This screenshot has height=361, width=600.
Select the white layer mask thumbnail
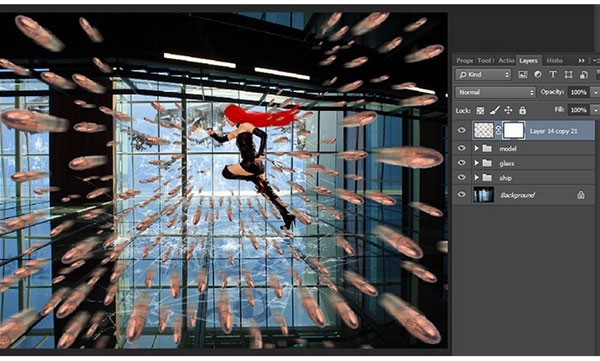tap(514, 131)
